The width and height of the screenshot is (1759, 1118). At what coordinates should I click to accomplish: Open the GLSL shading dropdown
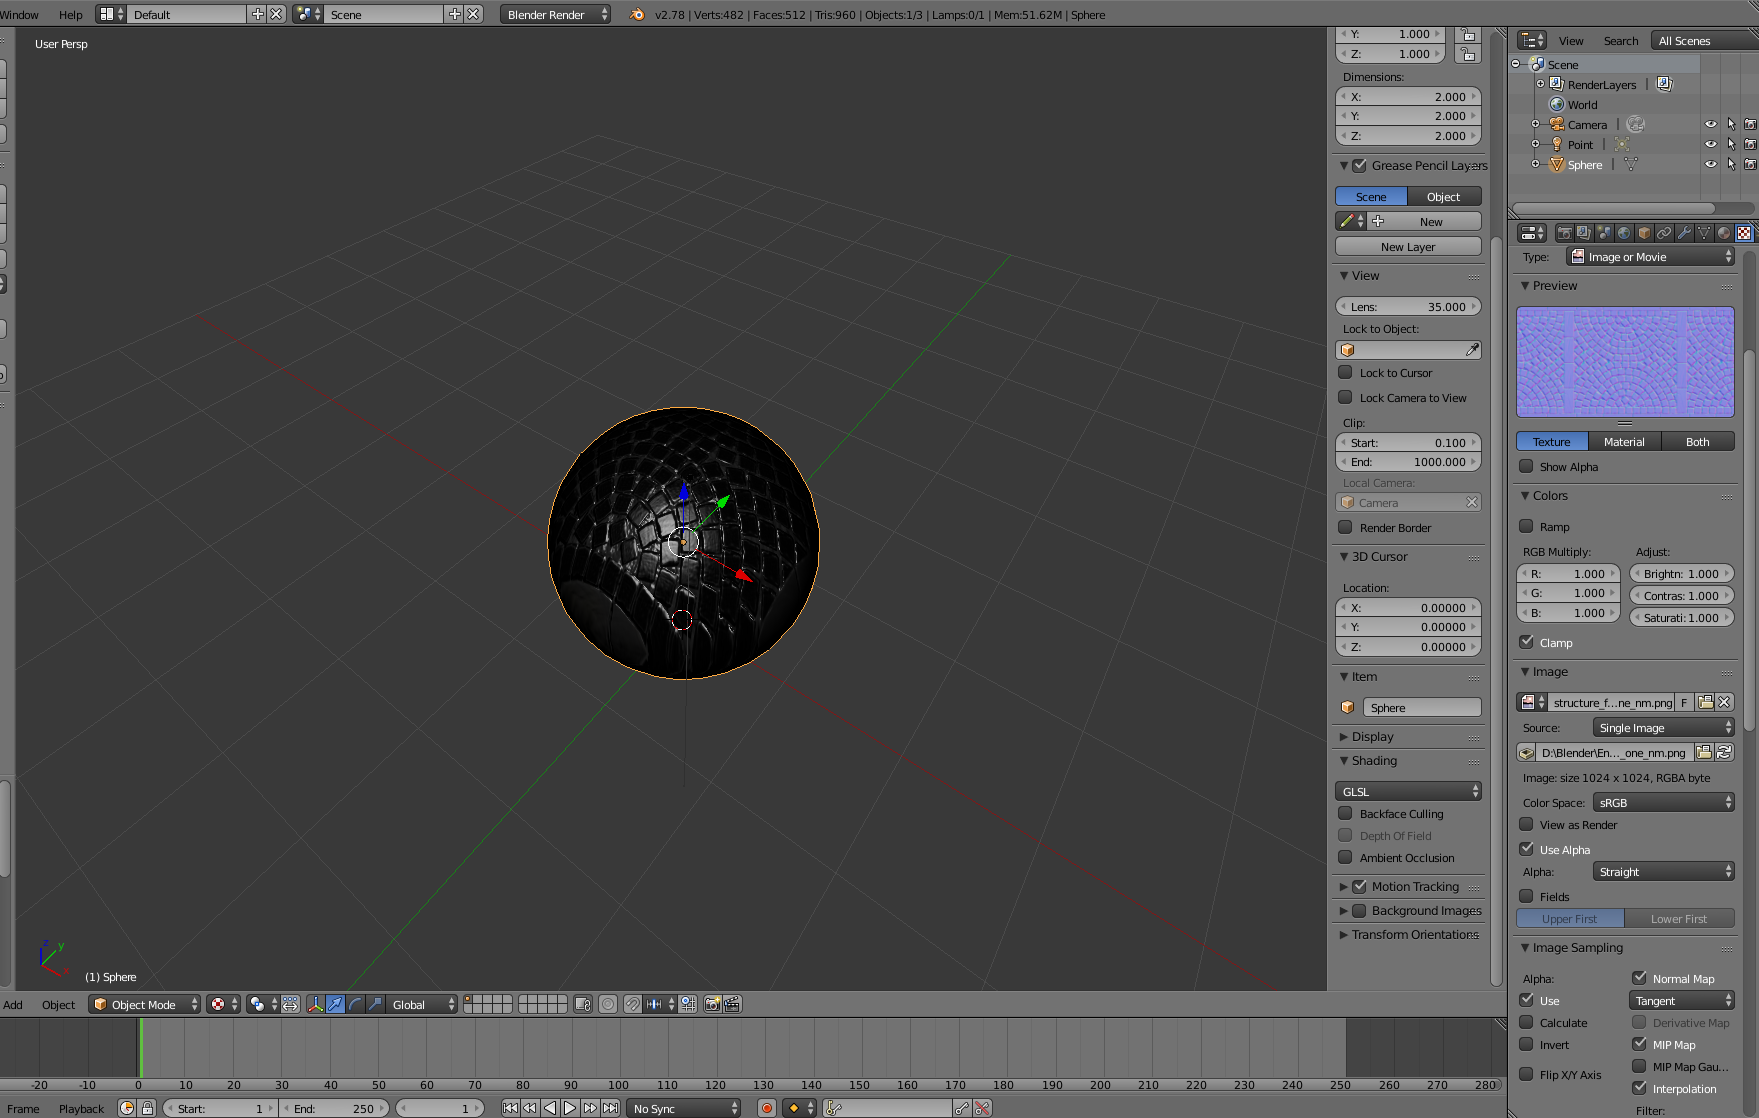1408,791
